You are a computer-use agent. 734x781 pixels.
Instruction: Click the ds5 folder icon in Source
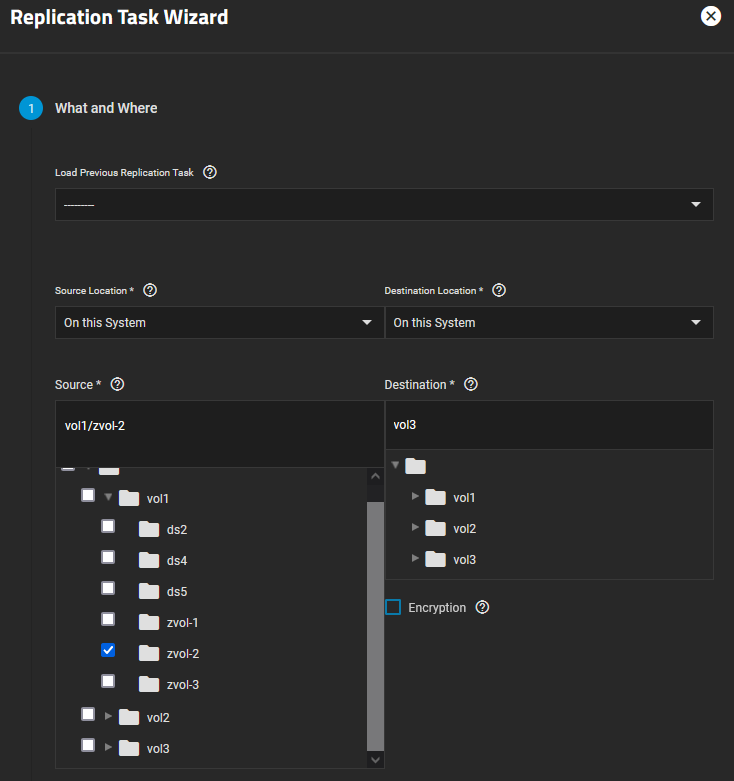(x=149, y=591)
